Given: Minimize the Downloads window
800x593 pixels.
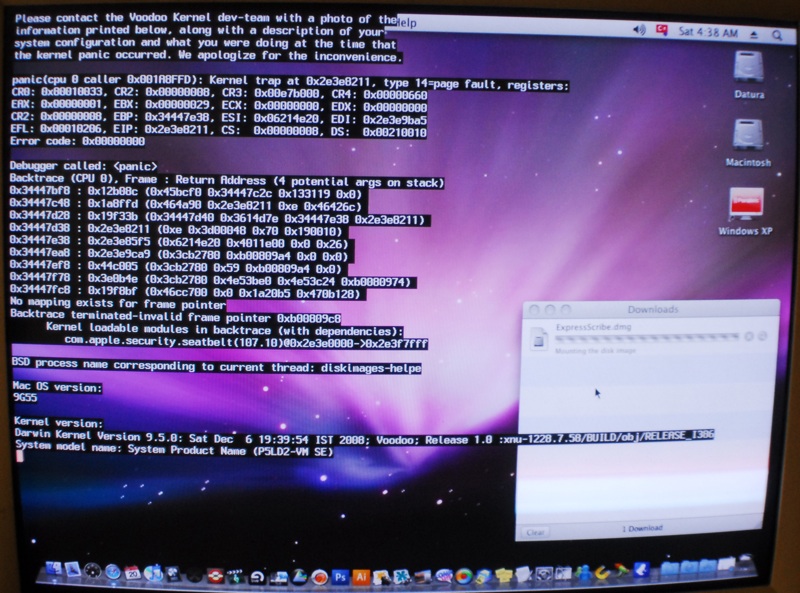Looking at the screenshot, I should 550,309.
